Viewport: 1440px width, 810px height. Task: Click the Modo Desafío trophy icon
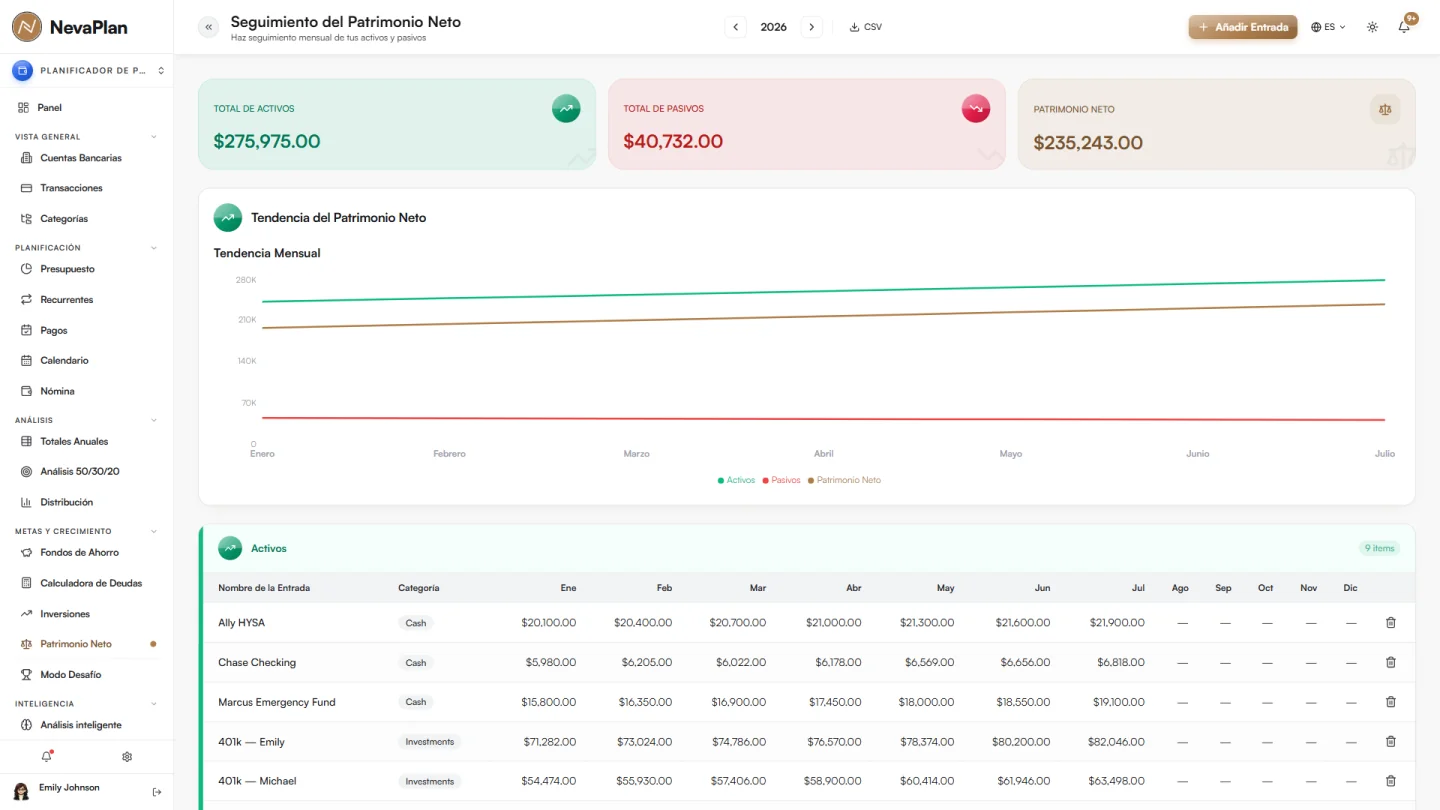click(27, 675)
